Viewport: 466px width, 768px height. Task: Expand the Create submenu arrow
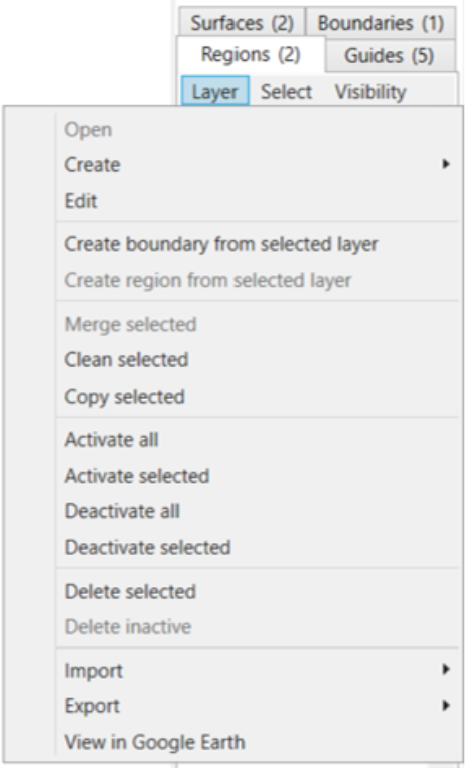[445, 164]
